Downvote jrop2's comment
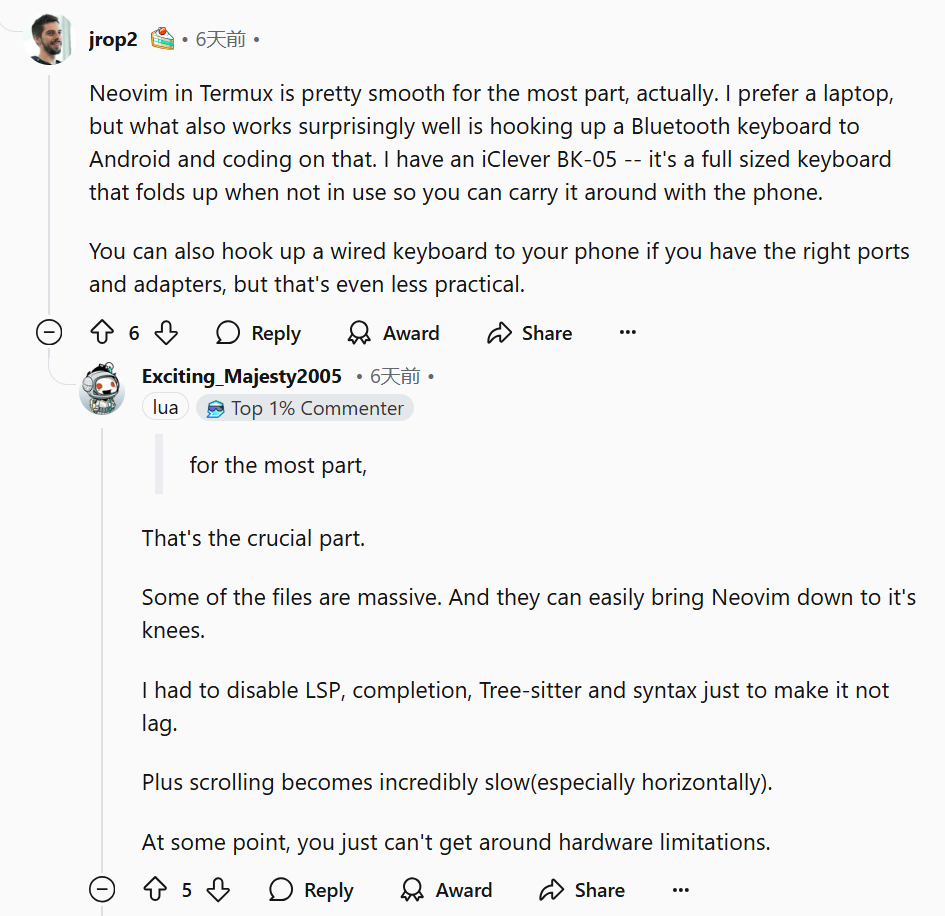This screenshot has width=945, height=916. tap(167, 333)
